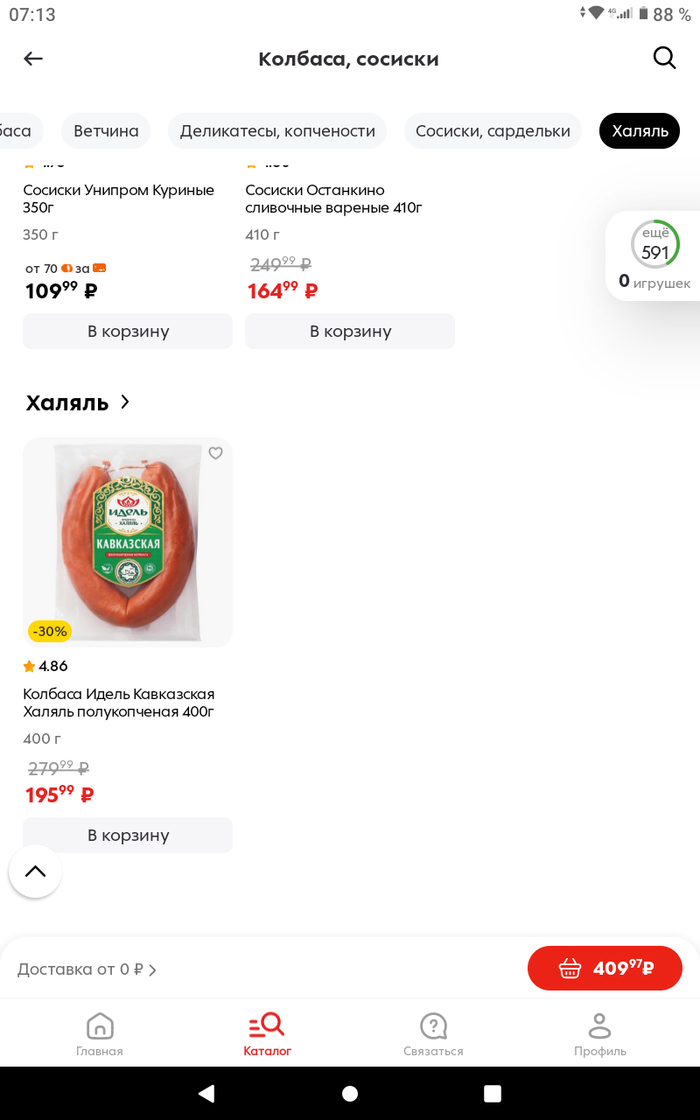Switch to Сосиски, сардельки chip

tap(492, 131)
